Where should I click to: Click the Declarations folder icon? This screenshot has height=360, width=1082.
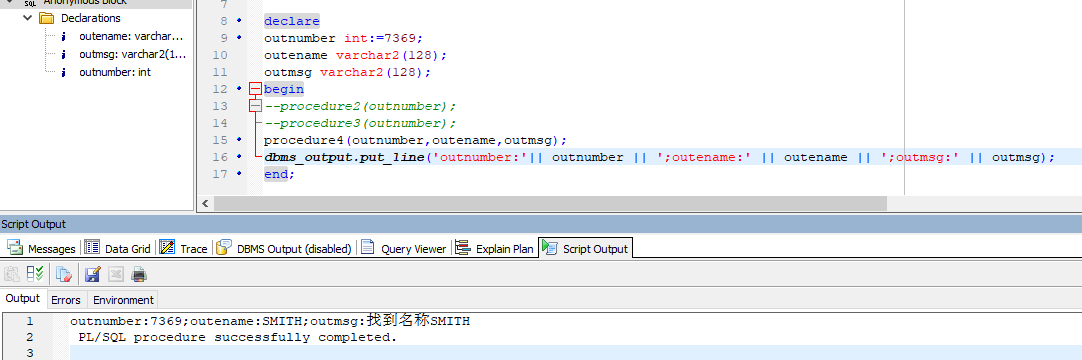click(x=47, y=18)
